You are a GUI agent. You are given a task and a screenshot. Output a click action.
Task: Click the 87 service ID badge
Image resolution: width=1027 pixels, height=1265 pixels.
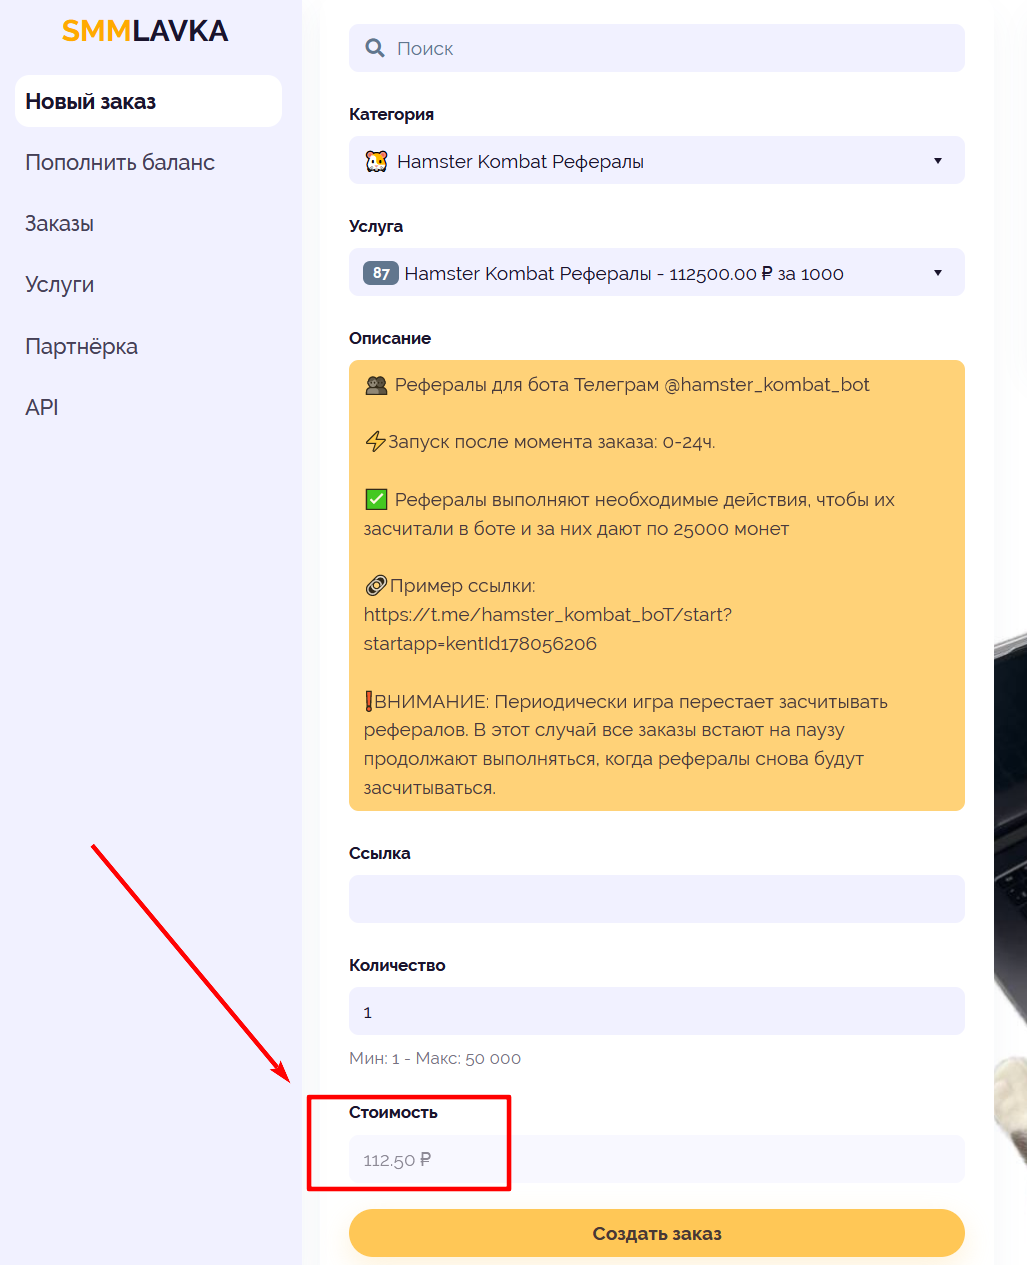(x=381, y=273)
